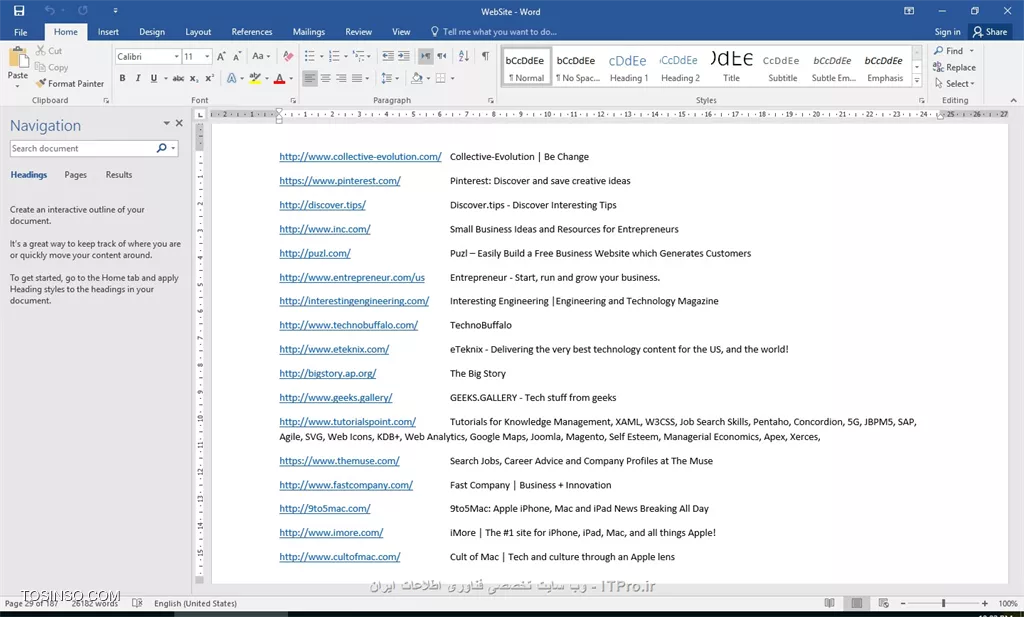Open the font name dropdown (Calibri)
This screenshot has height=617, width=1024.
point(176,57)
